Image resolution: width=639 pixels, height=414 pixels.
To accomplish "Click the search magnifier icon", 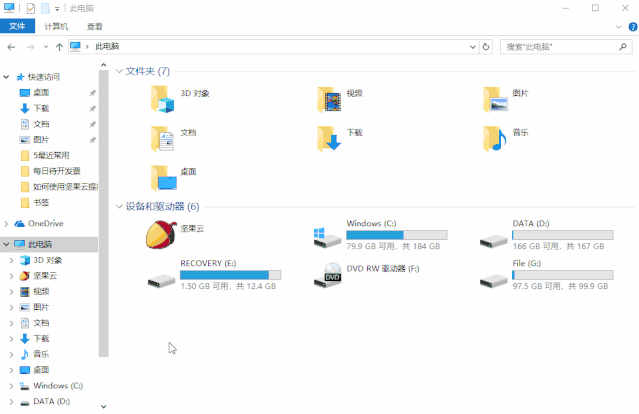I will coord(623,47).
